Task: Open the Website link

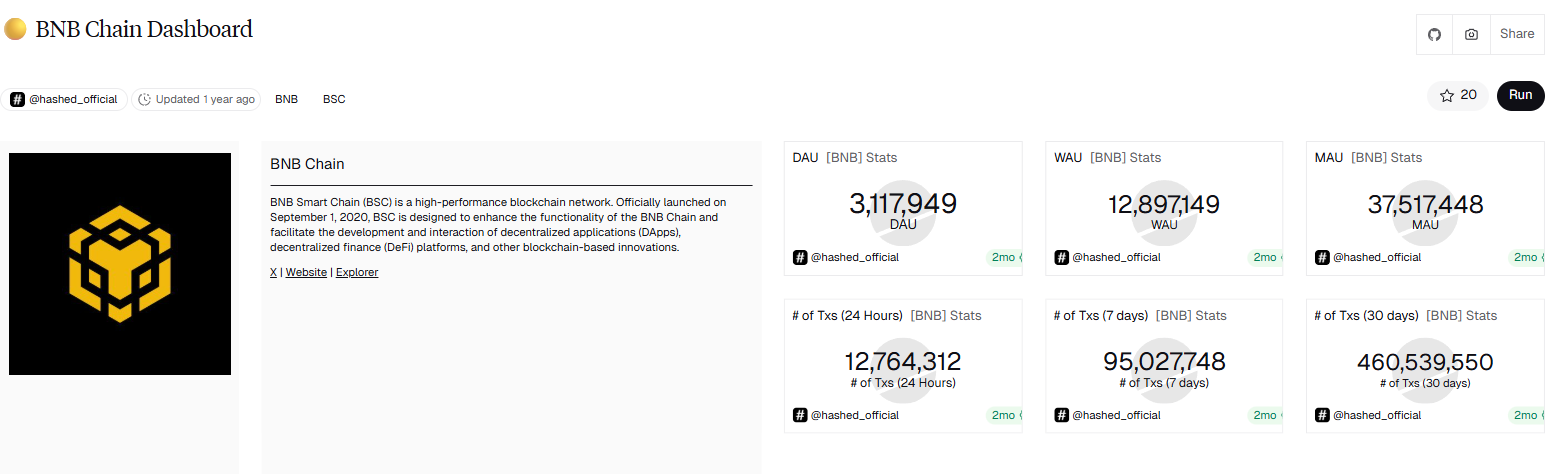Action: 306,272
